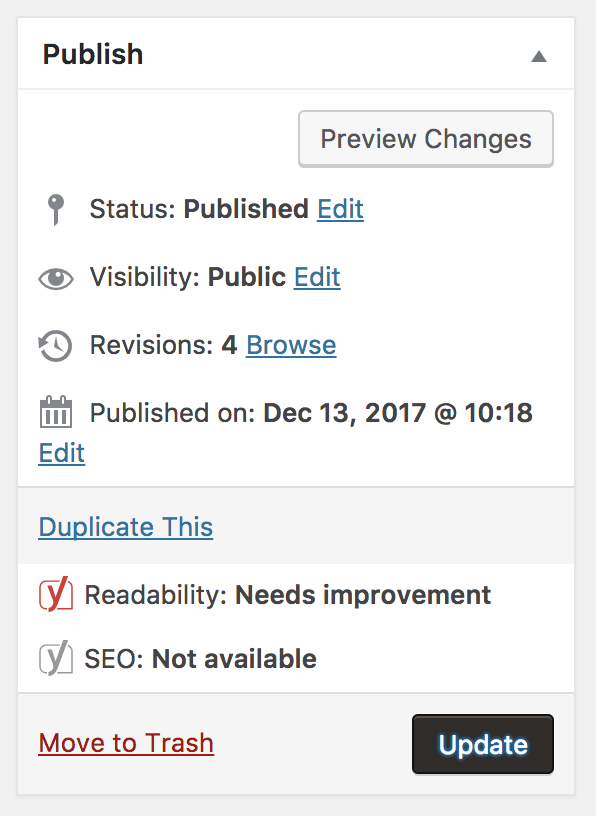Click the red Yoast readability icon

tap(56, 594)
